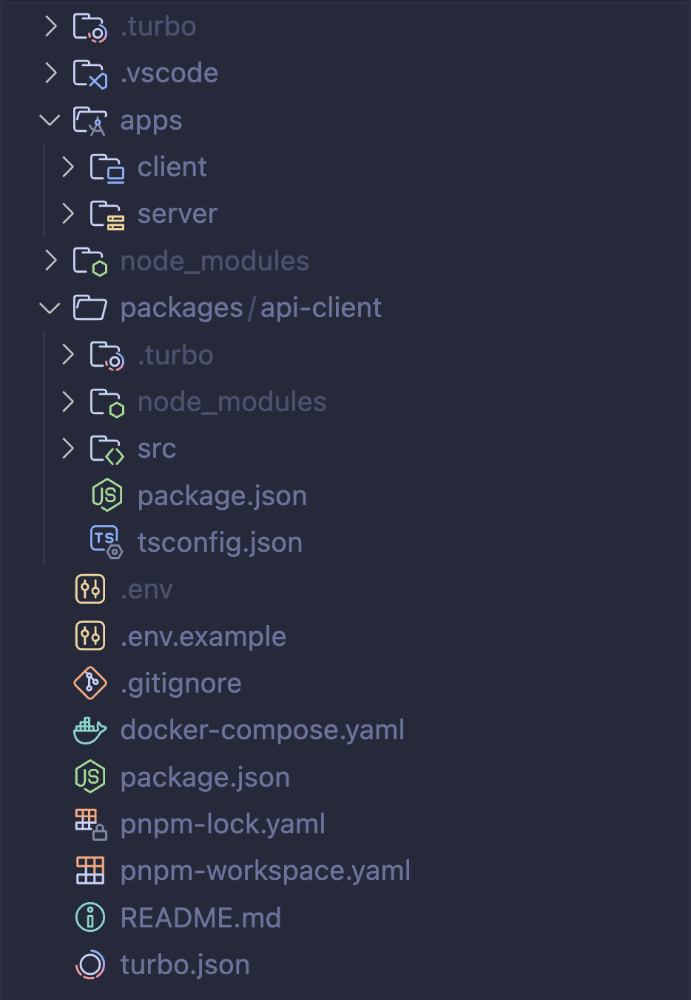Collapse the apps folder chevron

click(x=49, y=120)
